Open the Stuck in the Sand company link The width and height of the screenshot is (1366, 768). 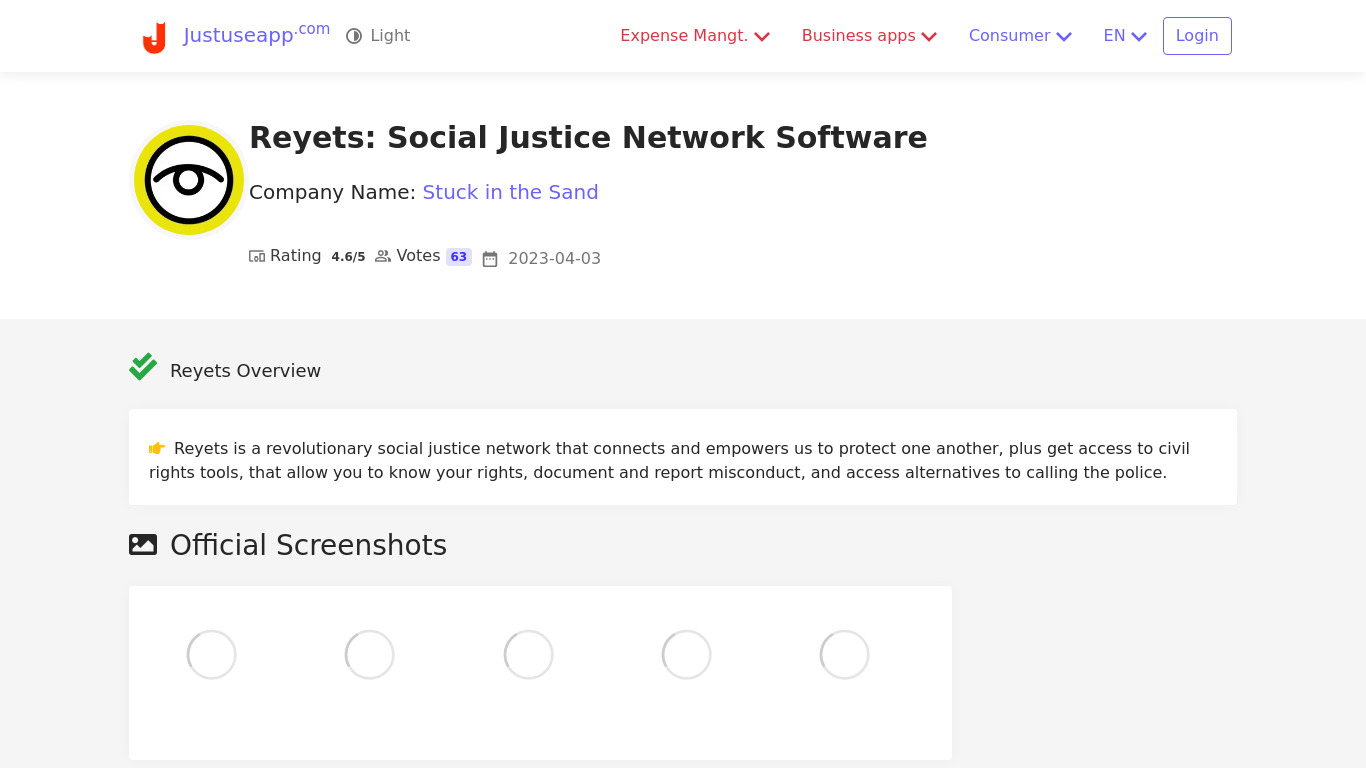tap(510, 192)
